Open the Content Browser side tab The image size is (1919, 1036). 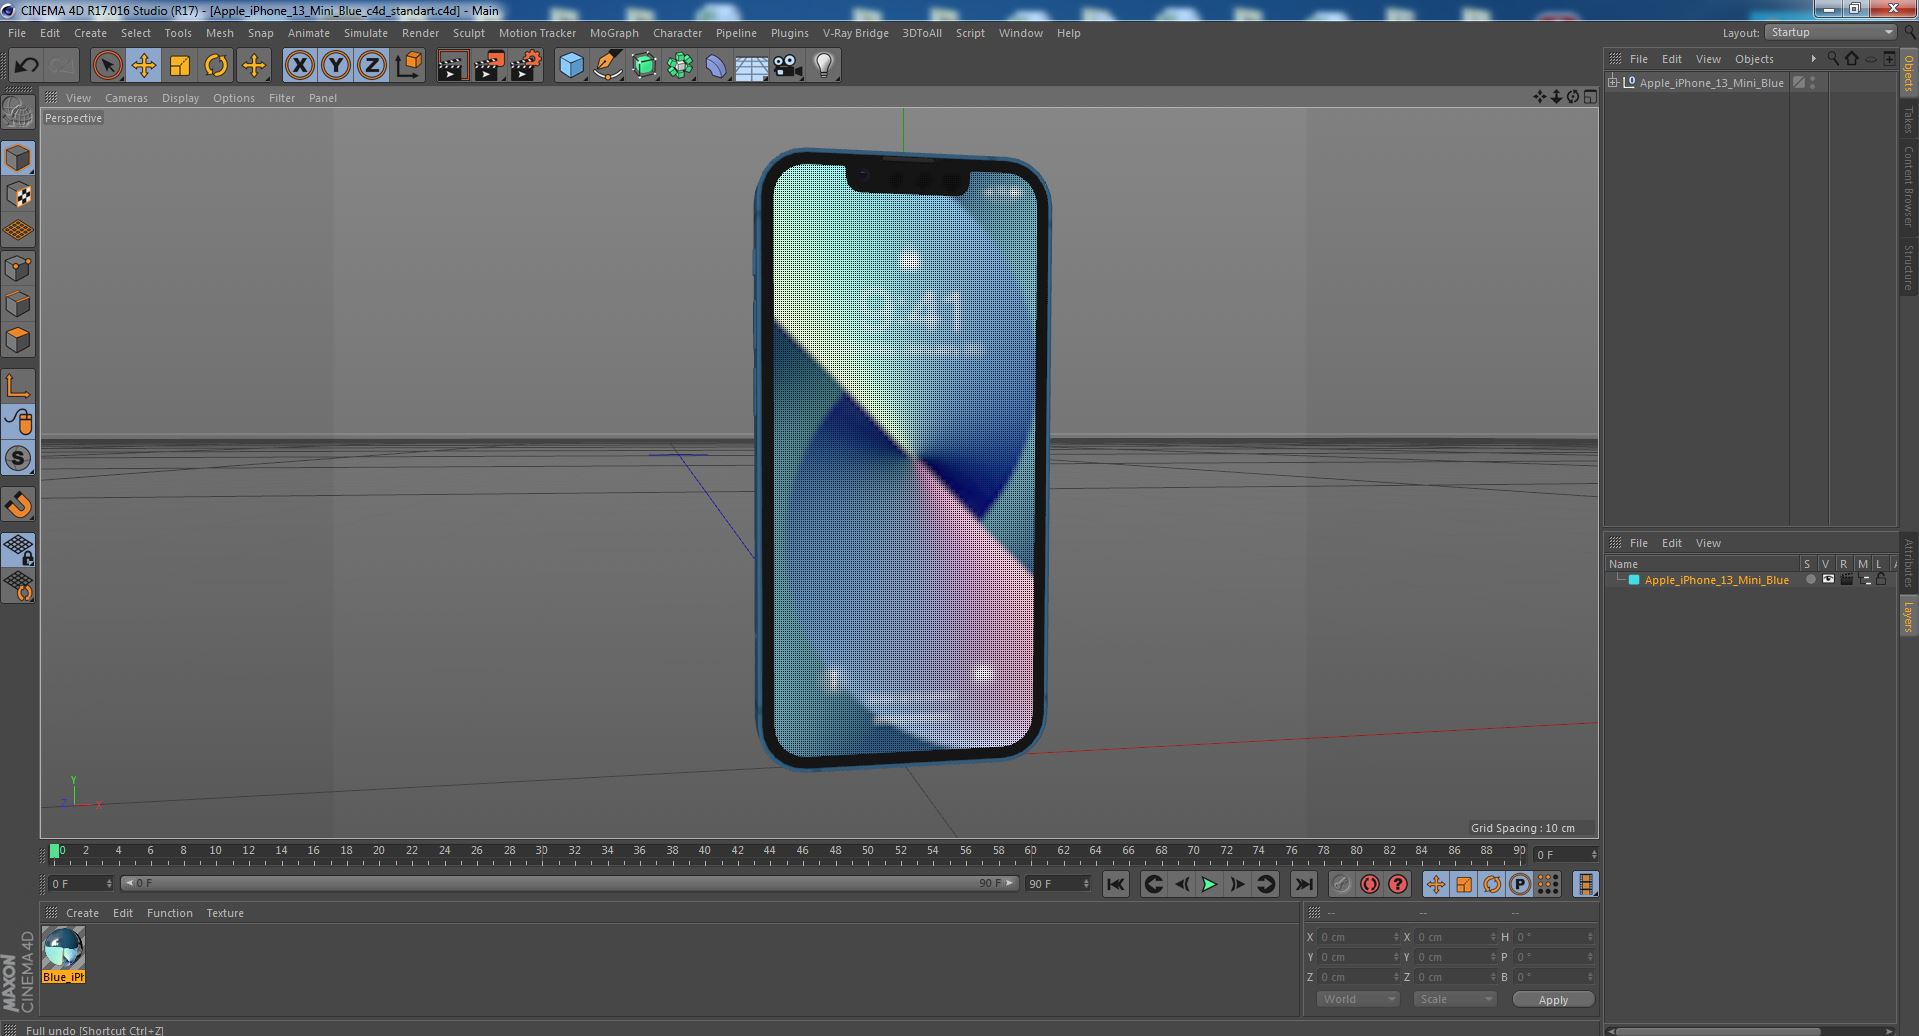coord(1908,186)
